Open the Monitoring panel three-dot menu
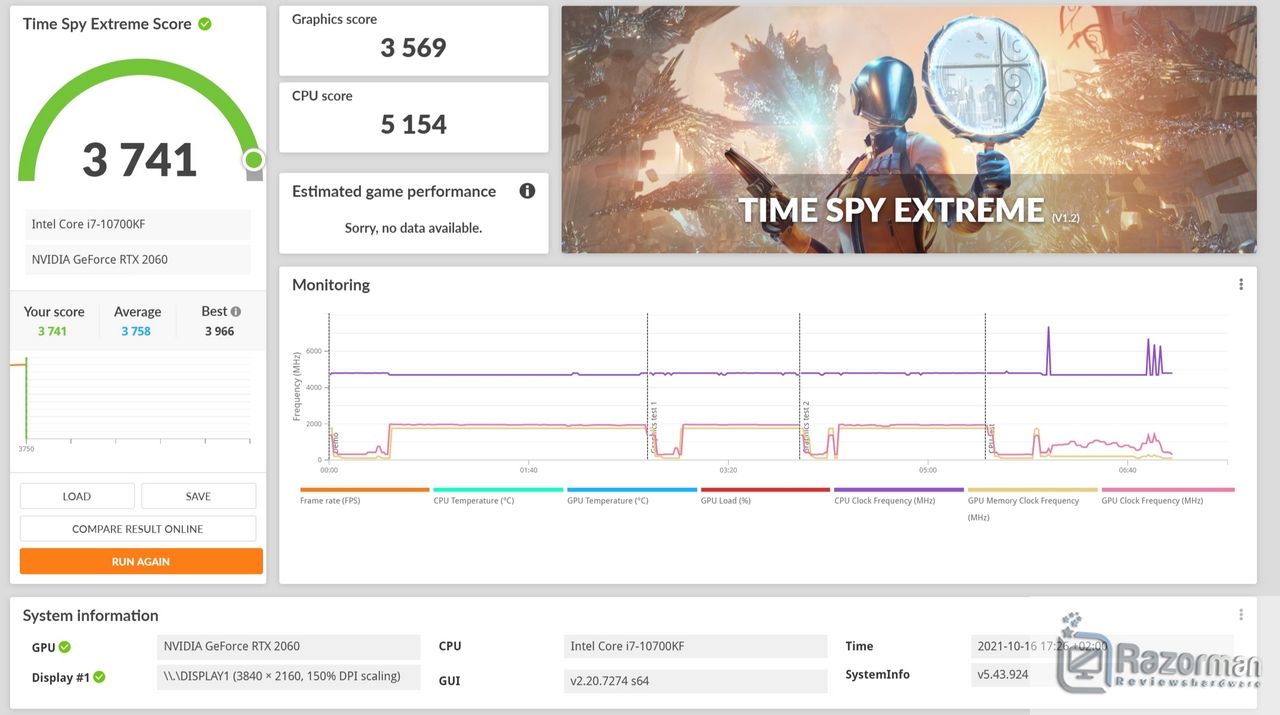1280x715 pixels. click(x=1241, y=285)
